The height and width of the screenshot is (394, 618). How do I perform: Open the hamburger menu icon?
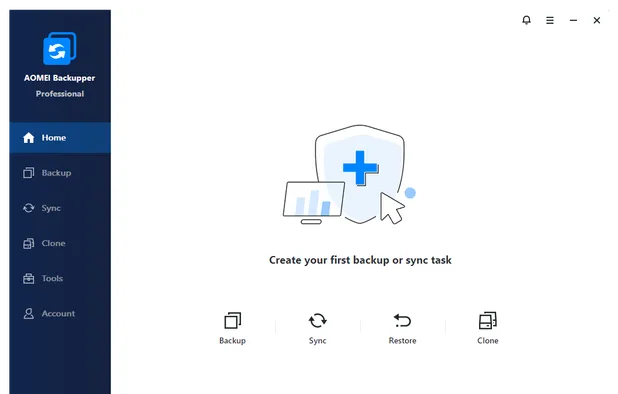click(550, 20)
